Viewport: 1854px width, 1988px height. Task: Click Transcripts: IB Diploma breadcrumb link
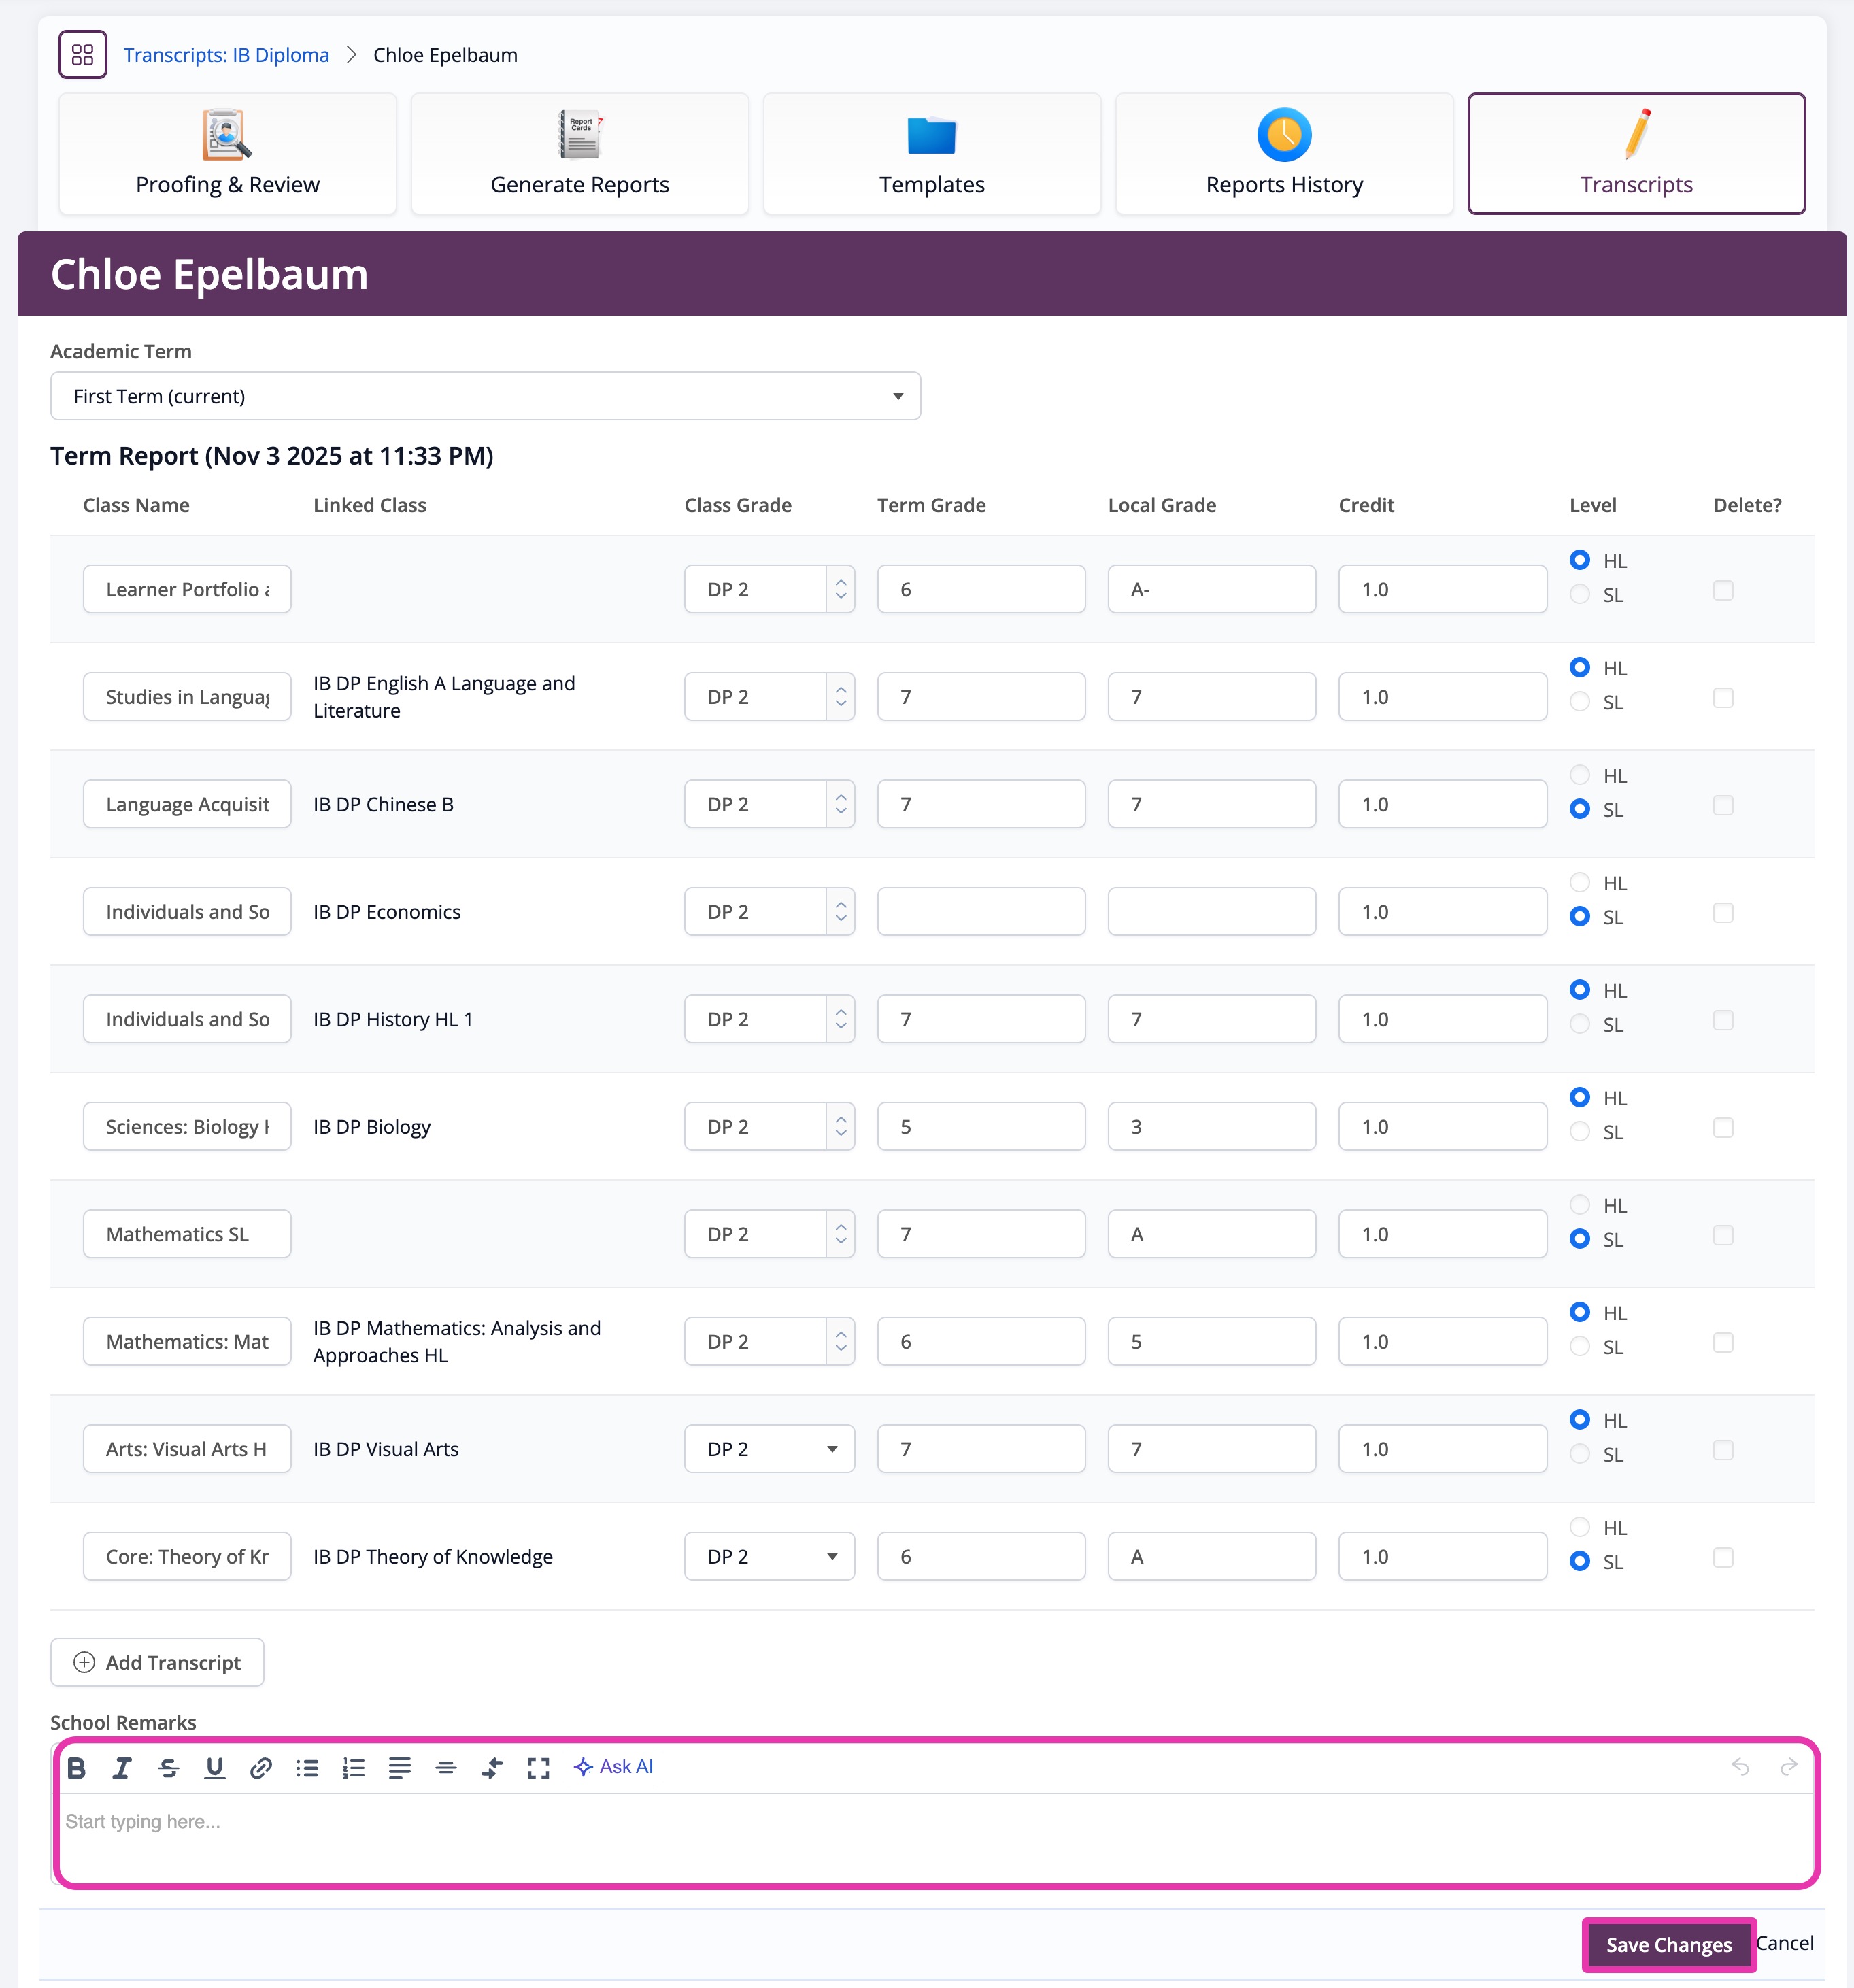[x=226, y=55]
